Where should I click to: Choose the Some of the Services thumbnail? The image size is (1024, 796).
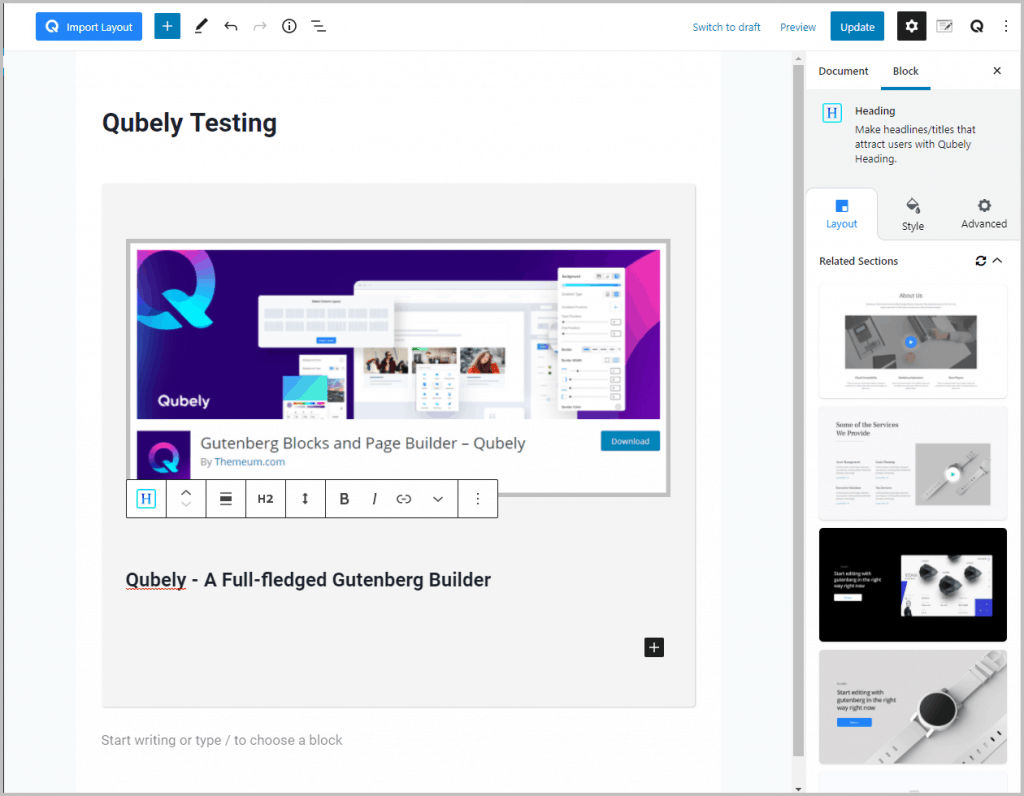(x=912, y=463)
